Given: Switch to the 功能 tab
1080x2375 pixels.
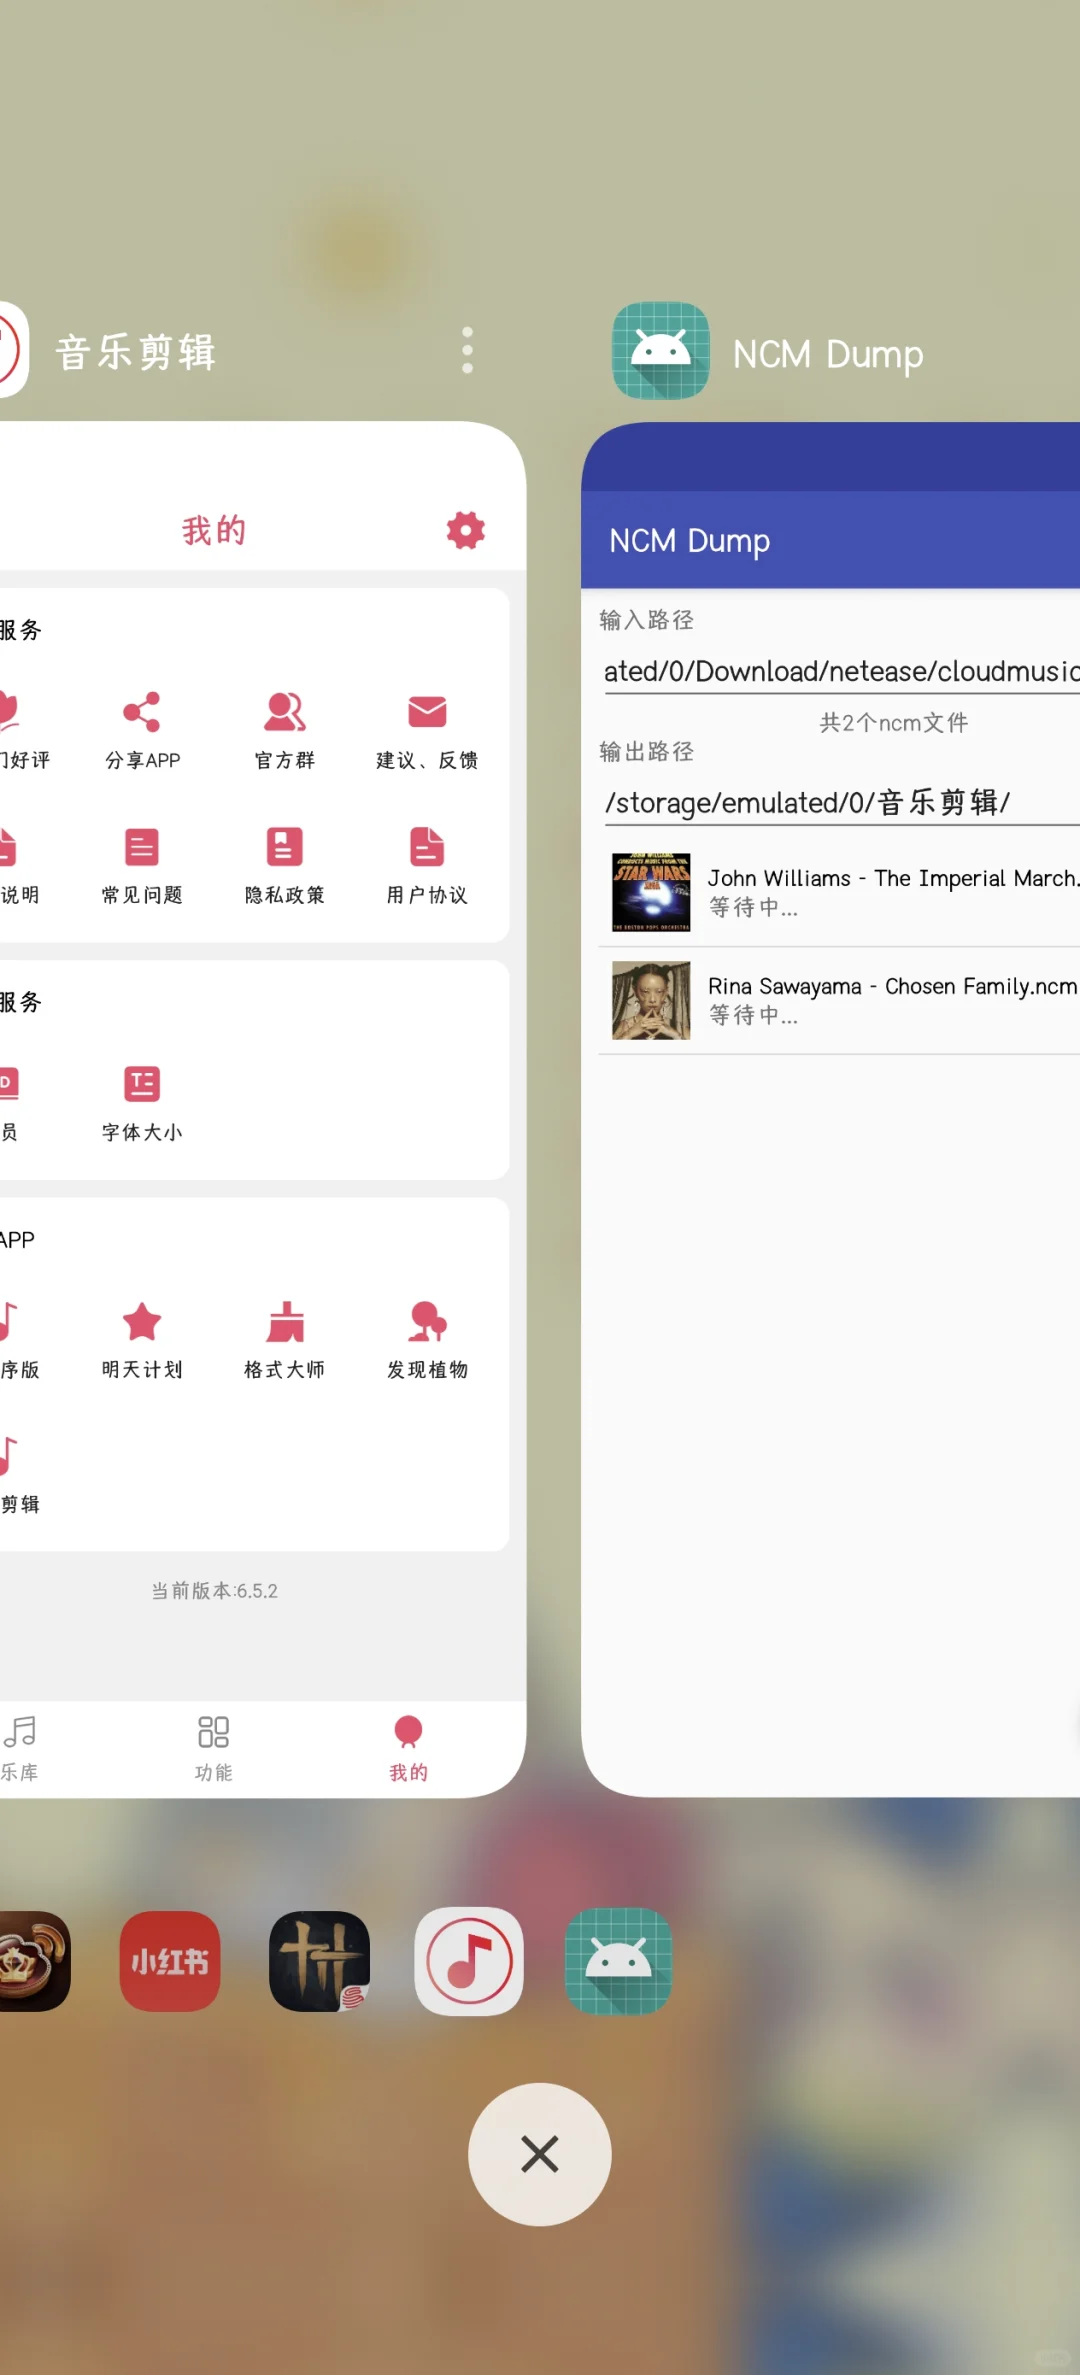Looking at the screenshot, I should tap(213, 1749).
